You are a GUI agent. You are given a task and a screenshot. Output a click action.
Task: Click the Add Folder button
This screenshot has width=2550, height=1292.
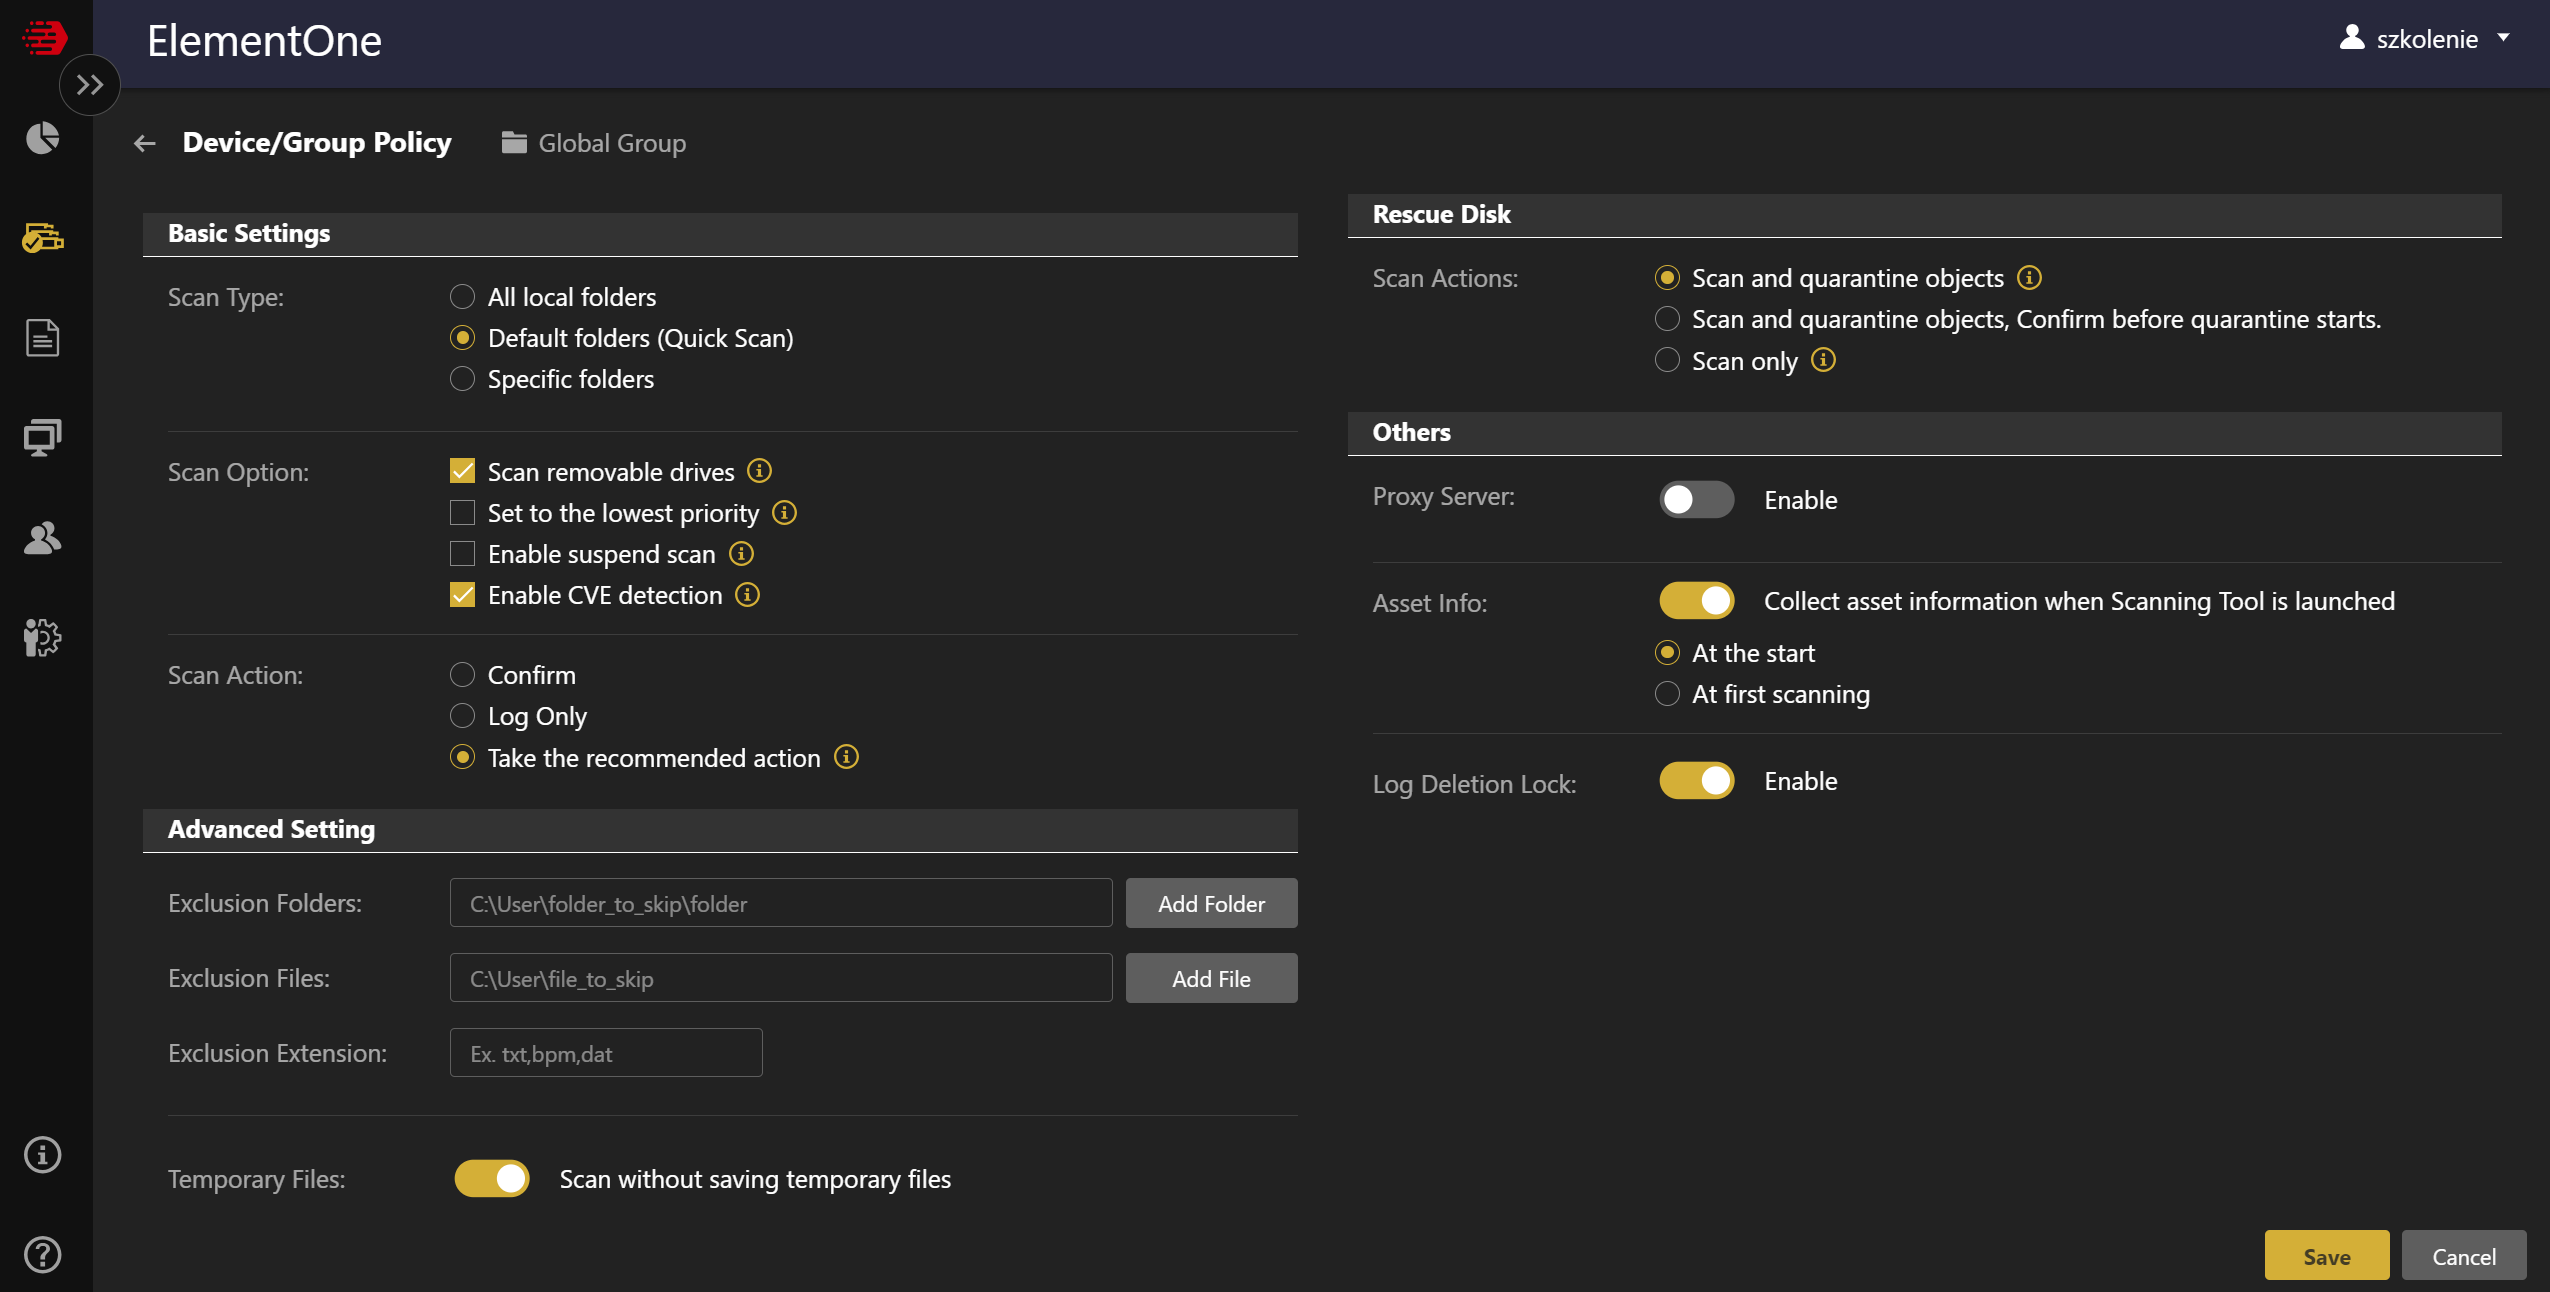coord(1211,903)
